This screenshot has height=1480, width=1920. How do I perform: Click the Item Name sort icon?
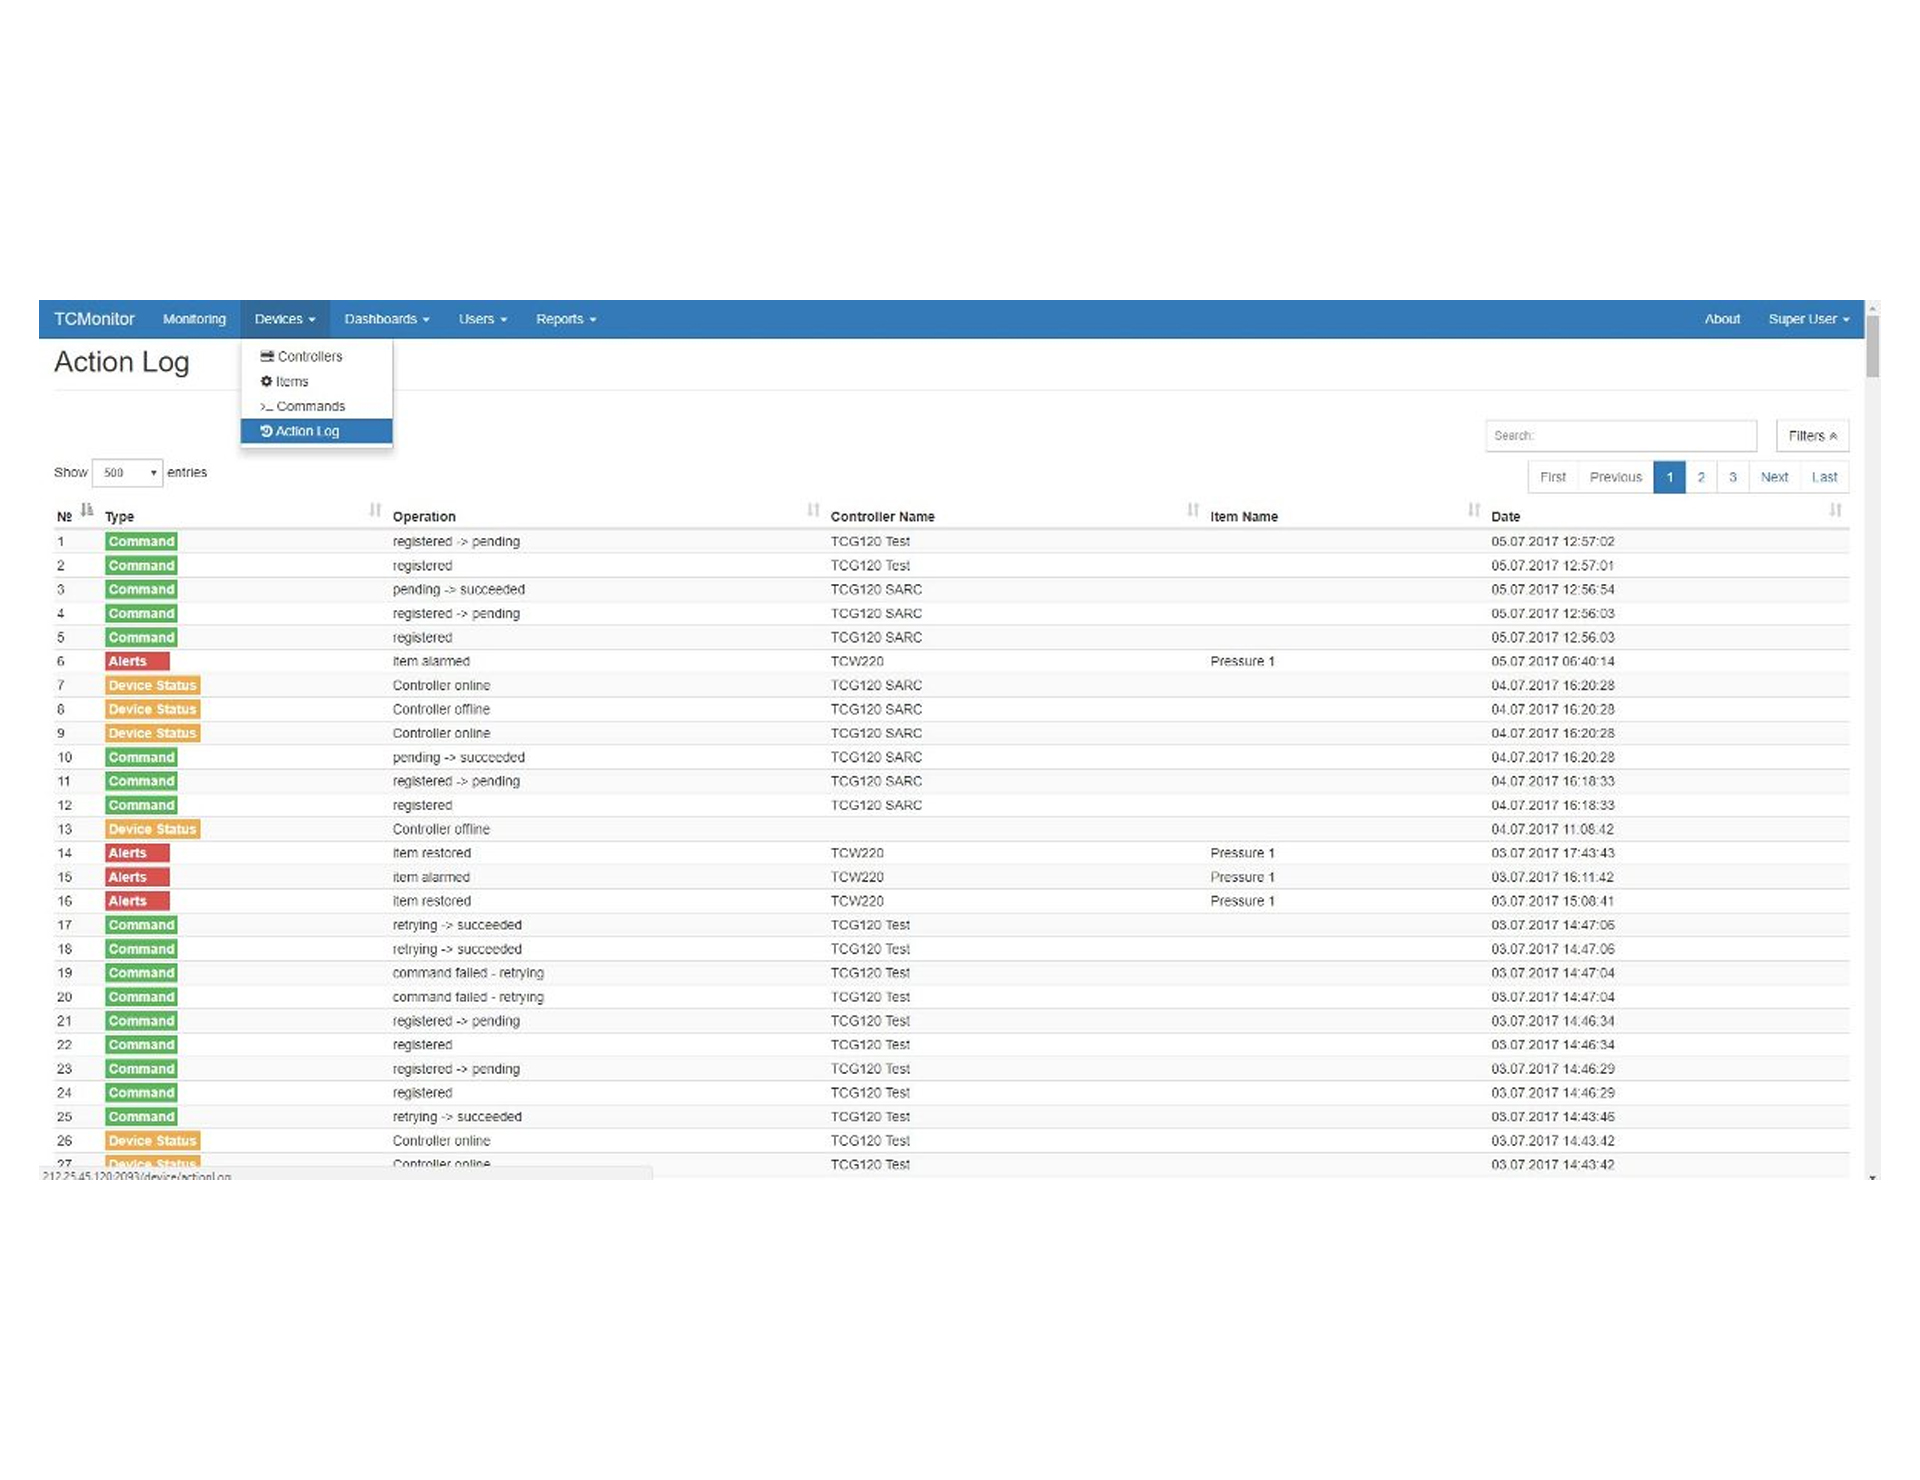[1474, 510]
